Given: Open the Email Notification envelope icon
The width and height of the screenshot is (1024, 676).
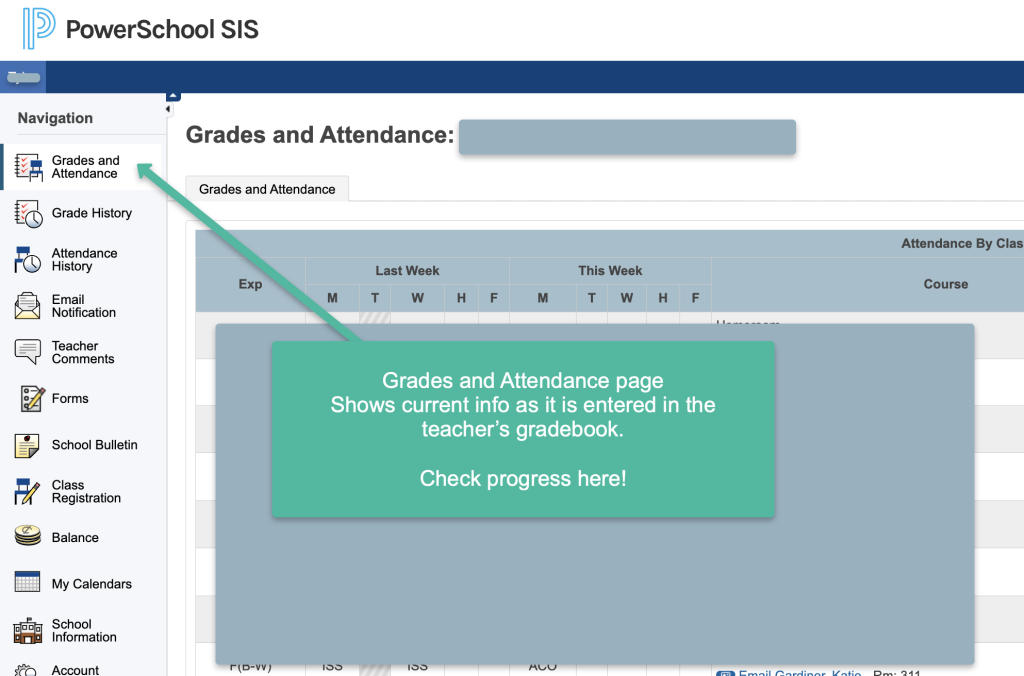Looking at the screenshot, I should tap(27, 306).
